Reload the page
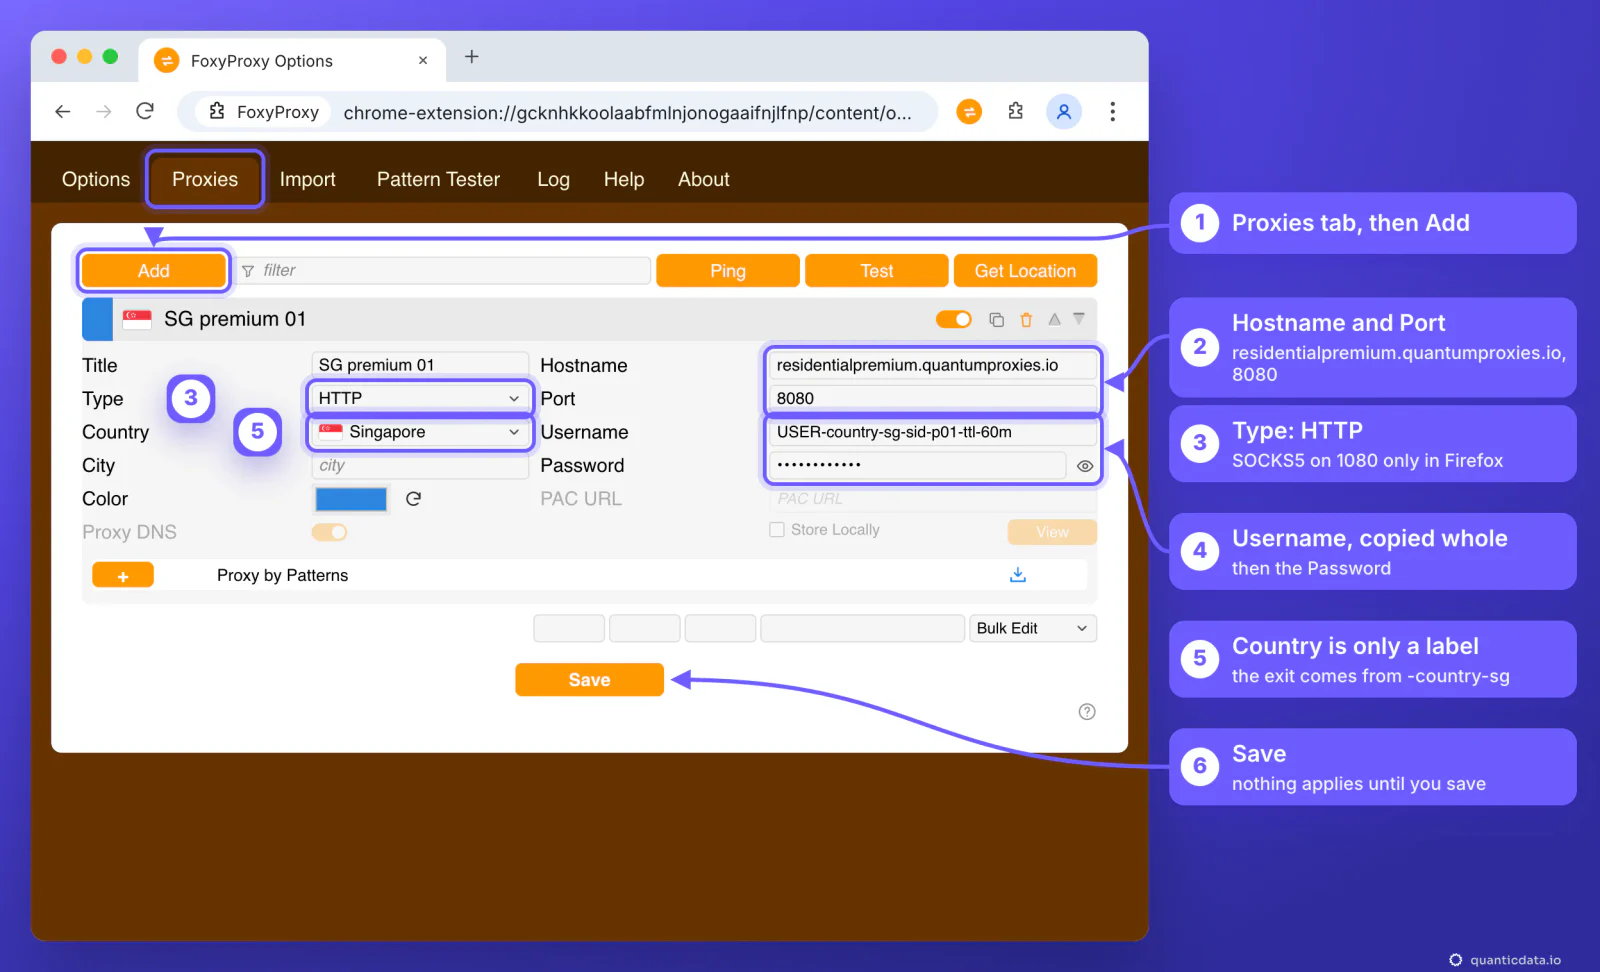The height and width of the screenshot is (972, 1600). coord(145,111)
